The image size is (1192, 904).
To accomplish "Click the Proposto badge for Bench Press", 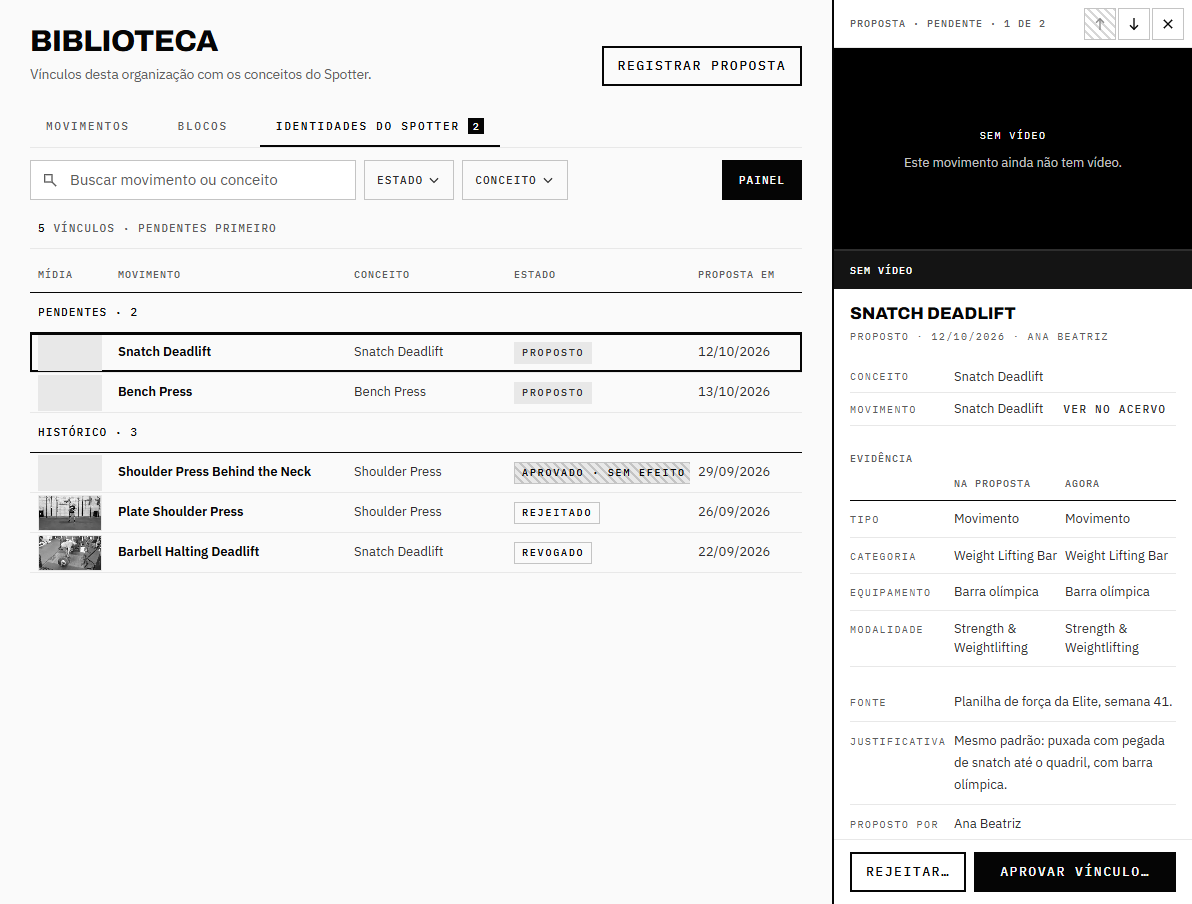I will (x=553, y=392).
